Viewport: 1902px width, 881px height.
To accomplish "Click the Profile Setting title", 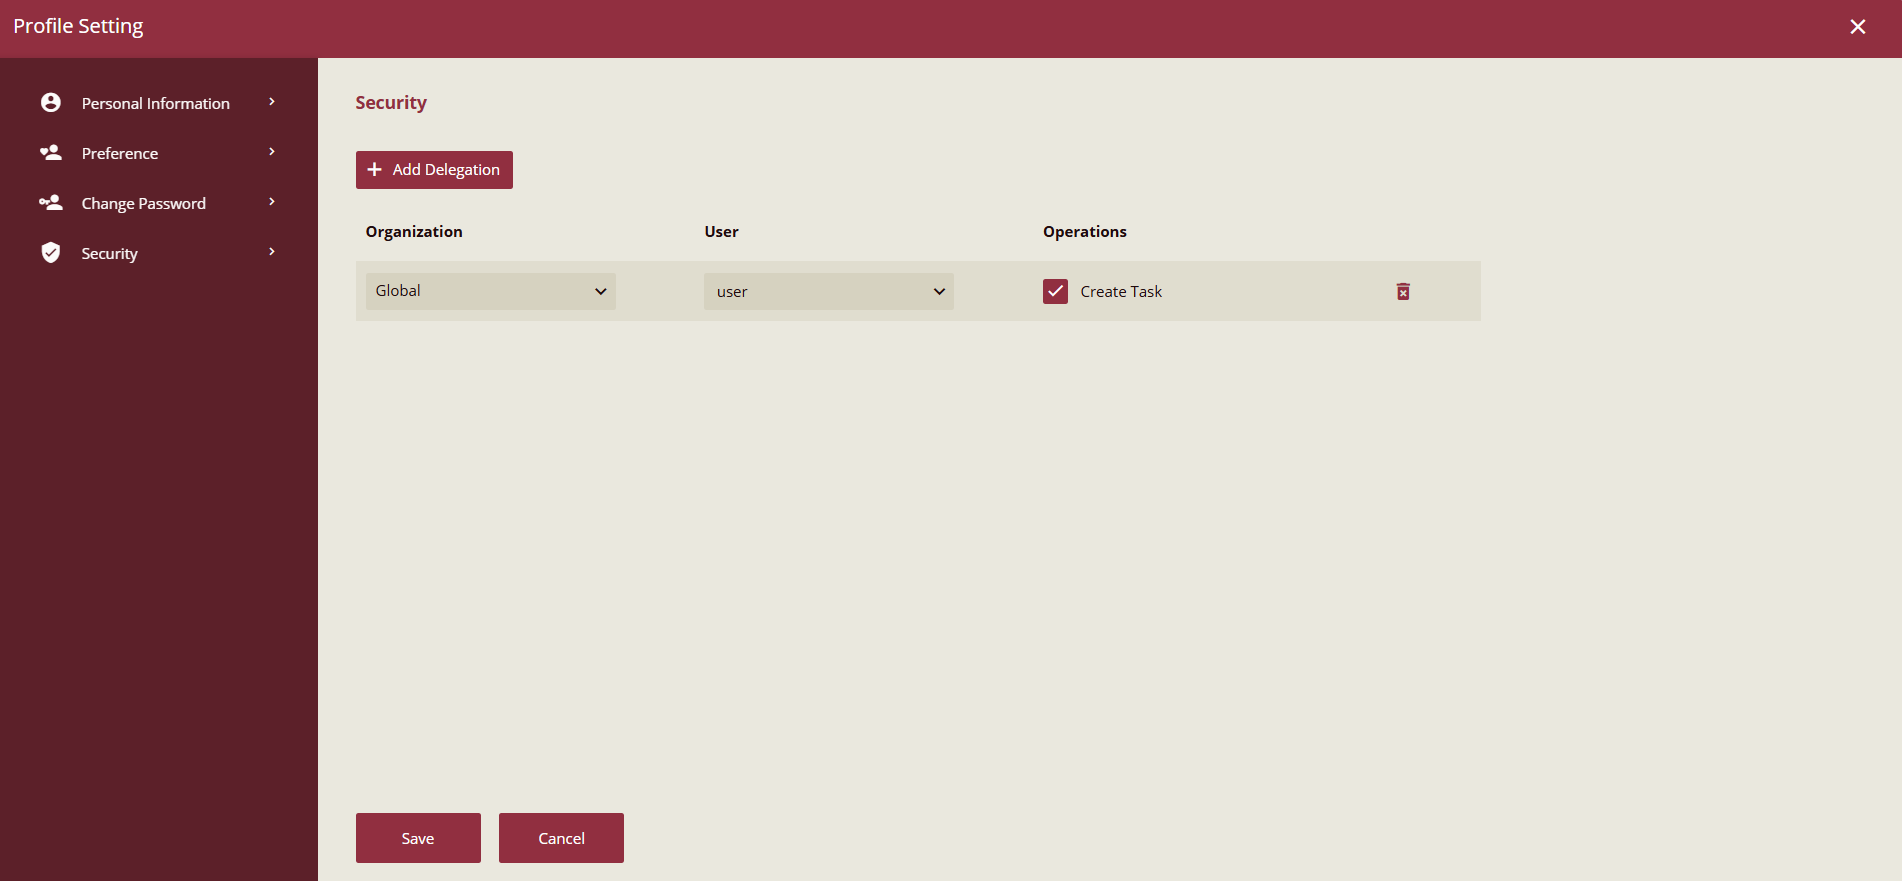I will click(78, 27).
